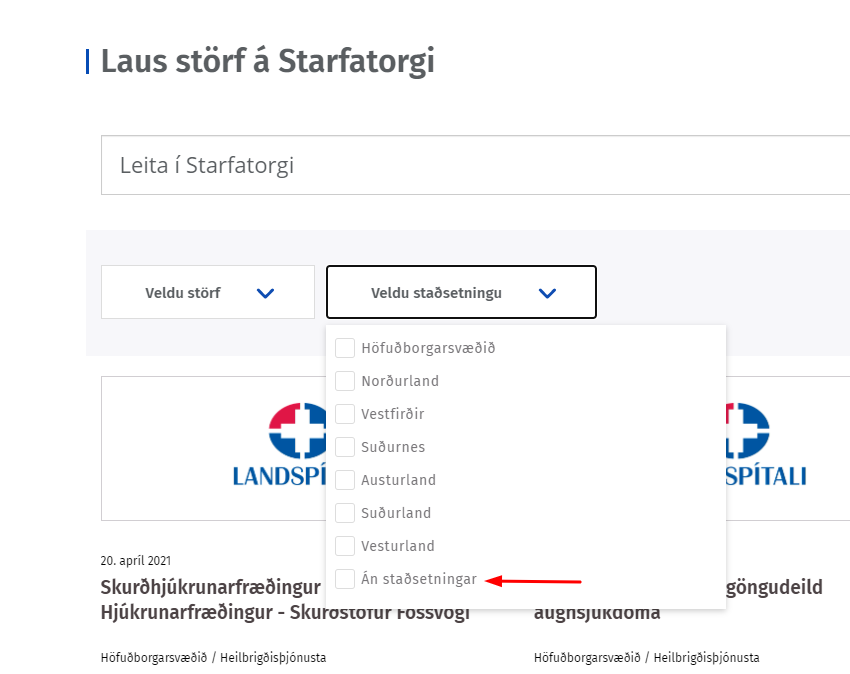Click the 20. apríl 2021 date label

tap(136, 561)
